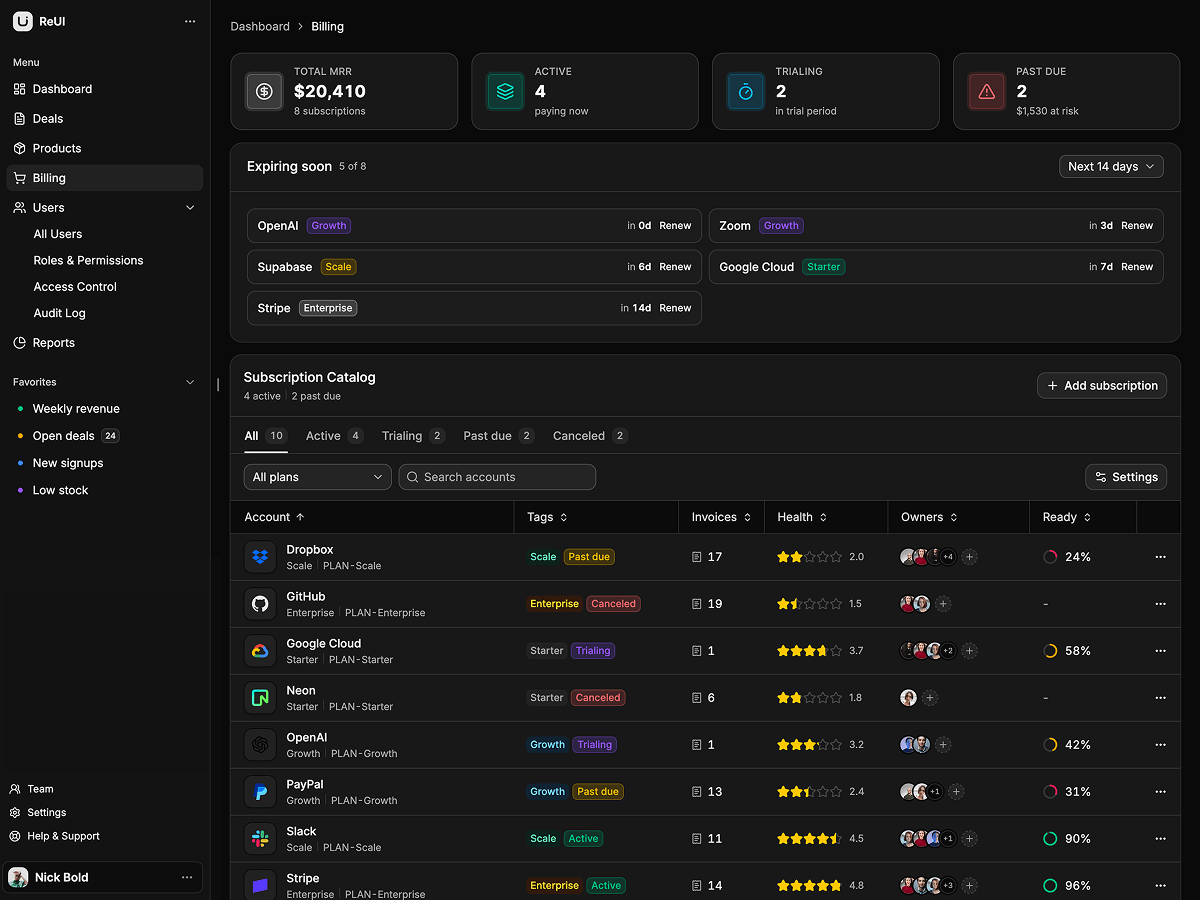Open Products in the sidebar

104,148
